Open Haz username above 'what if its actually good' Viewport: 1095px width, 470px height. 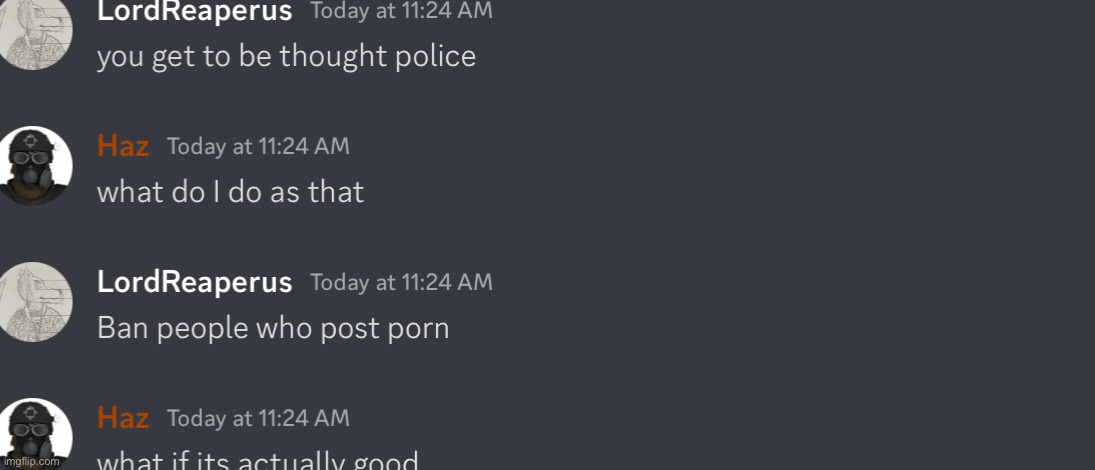(123, 418)
